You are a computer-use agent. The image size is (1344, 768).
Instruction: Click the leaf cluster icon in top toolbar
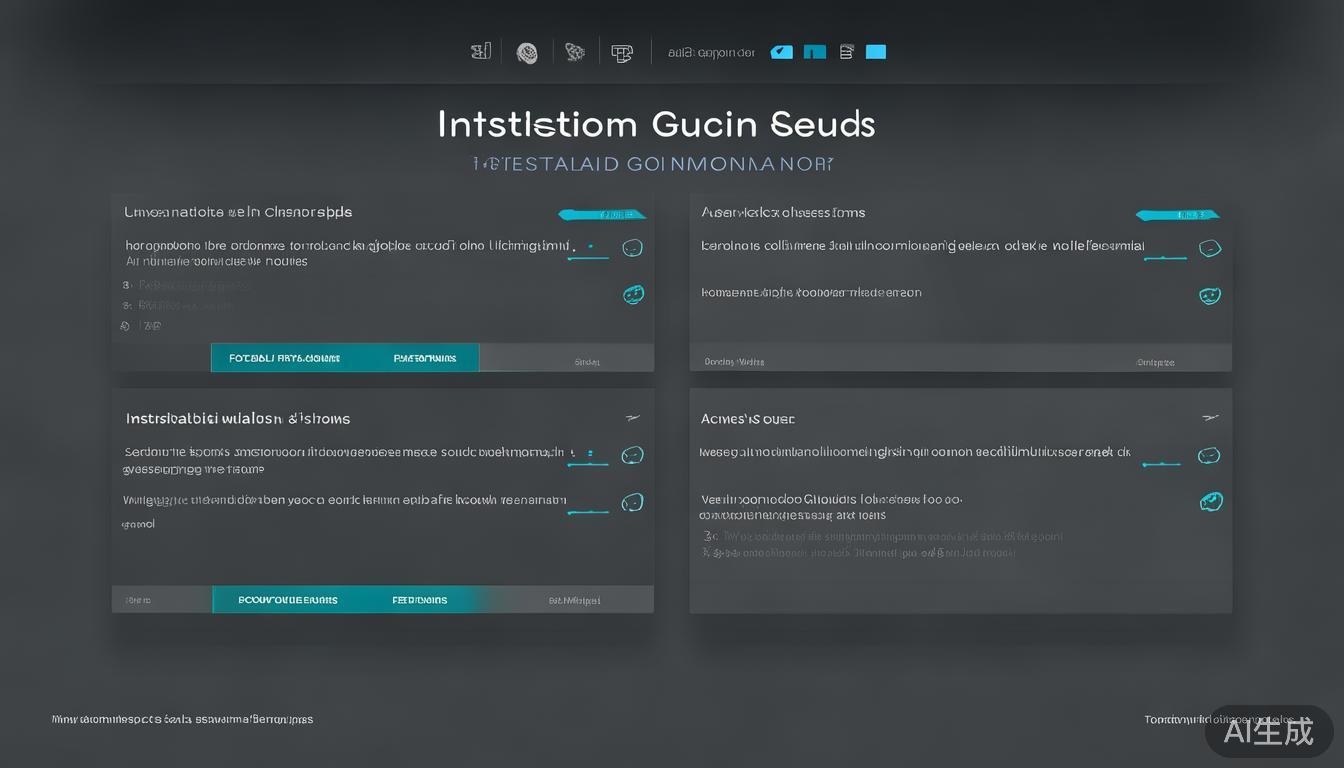point(575,52)
